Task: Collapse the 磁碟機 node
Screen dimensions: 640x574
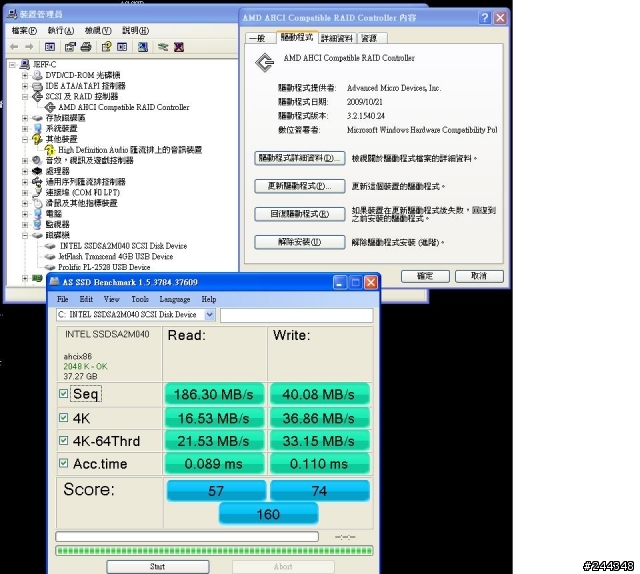Action: [25, 235]
